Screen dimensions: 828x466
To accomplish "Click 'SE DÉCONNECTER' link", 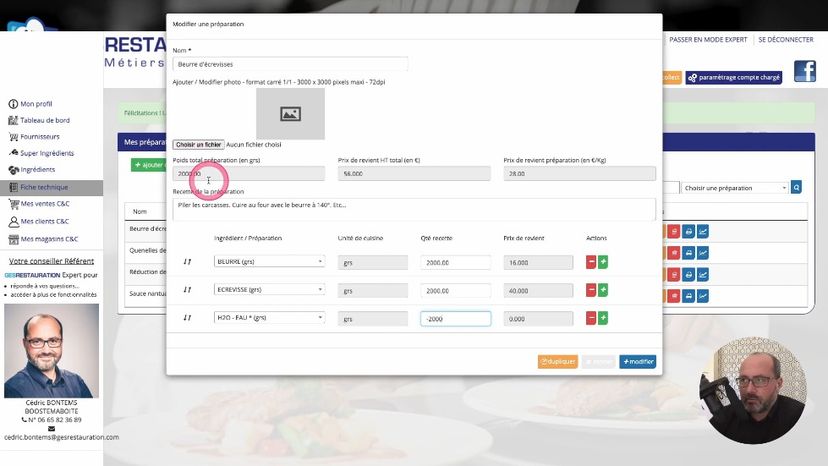I will (x=786, y=40).
